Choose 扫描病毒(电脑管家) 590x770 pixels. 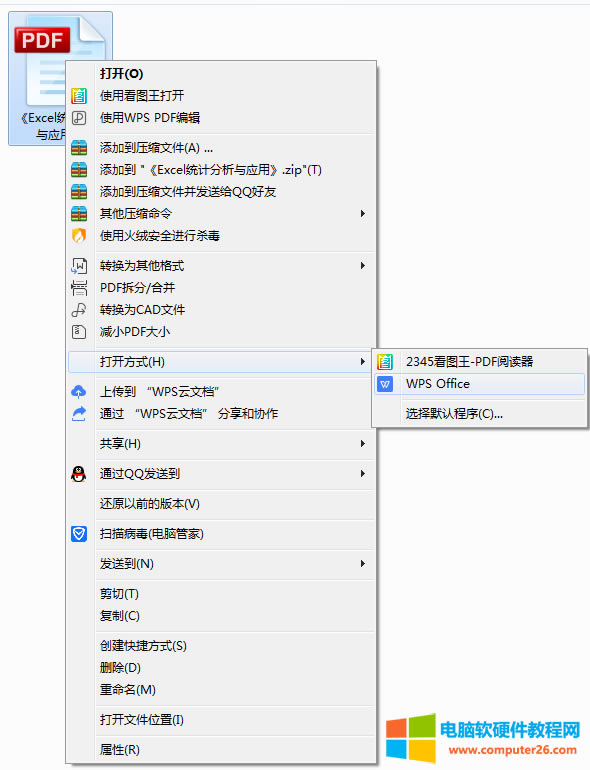221,534
